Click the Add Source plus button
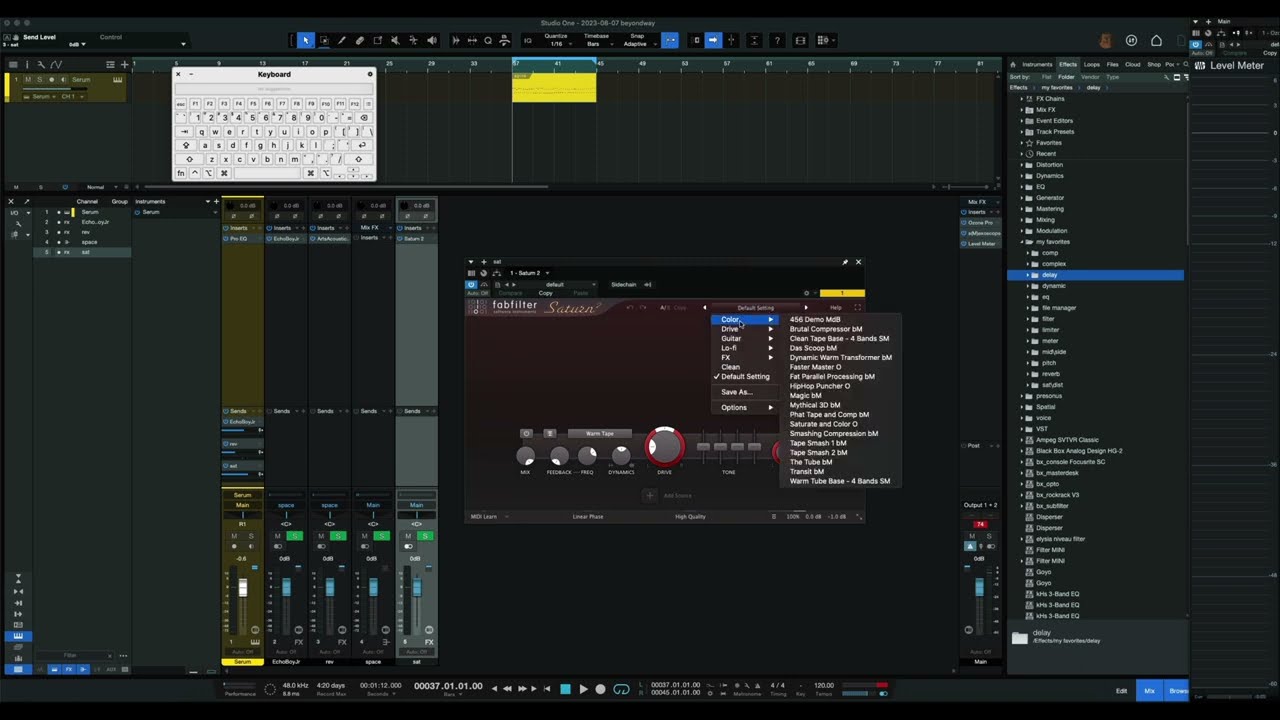The height and width of the screenshot is (720, 1280). 649,495
